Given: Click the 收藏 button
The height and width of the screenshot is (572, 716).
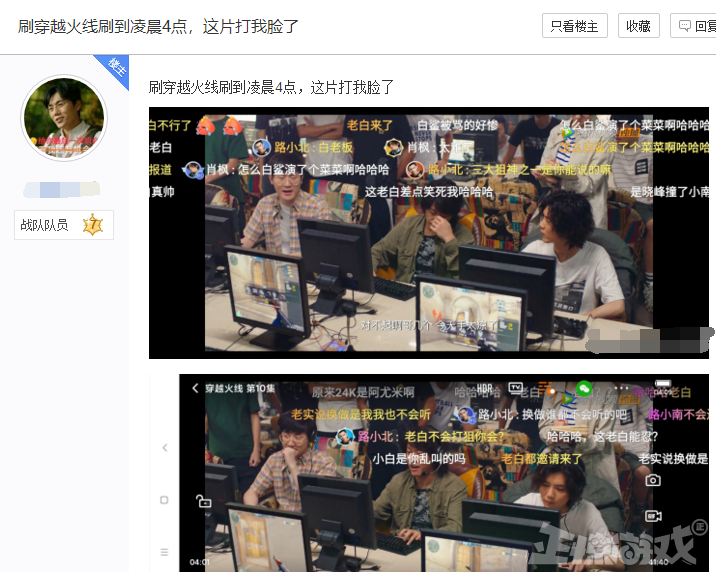Looking at the screenshot, I should [638, 26].
